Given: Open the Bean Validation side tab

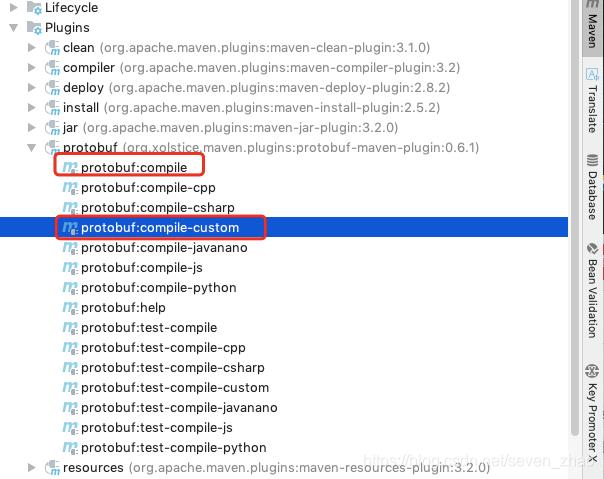Looking at the screenshot, I should [592, 290].
